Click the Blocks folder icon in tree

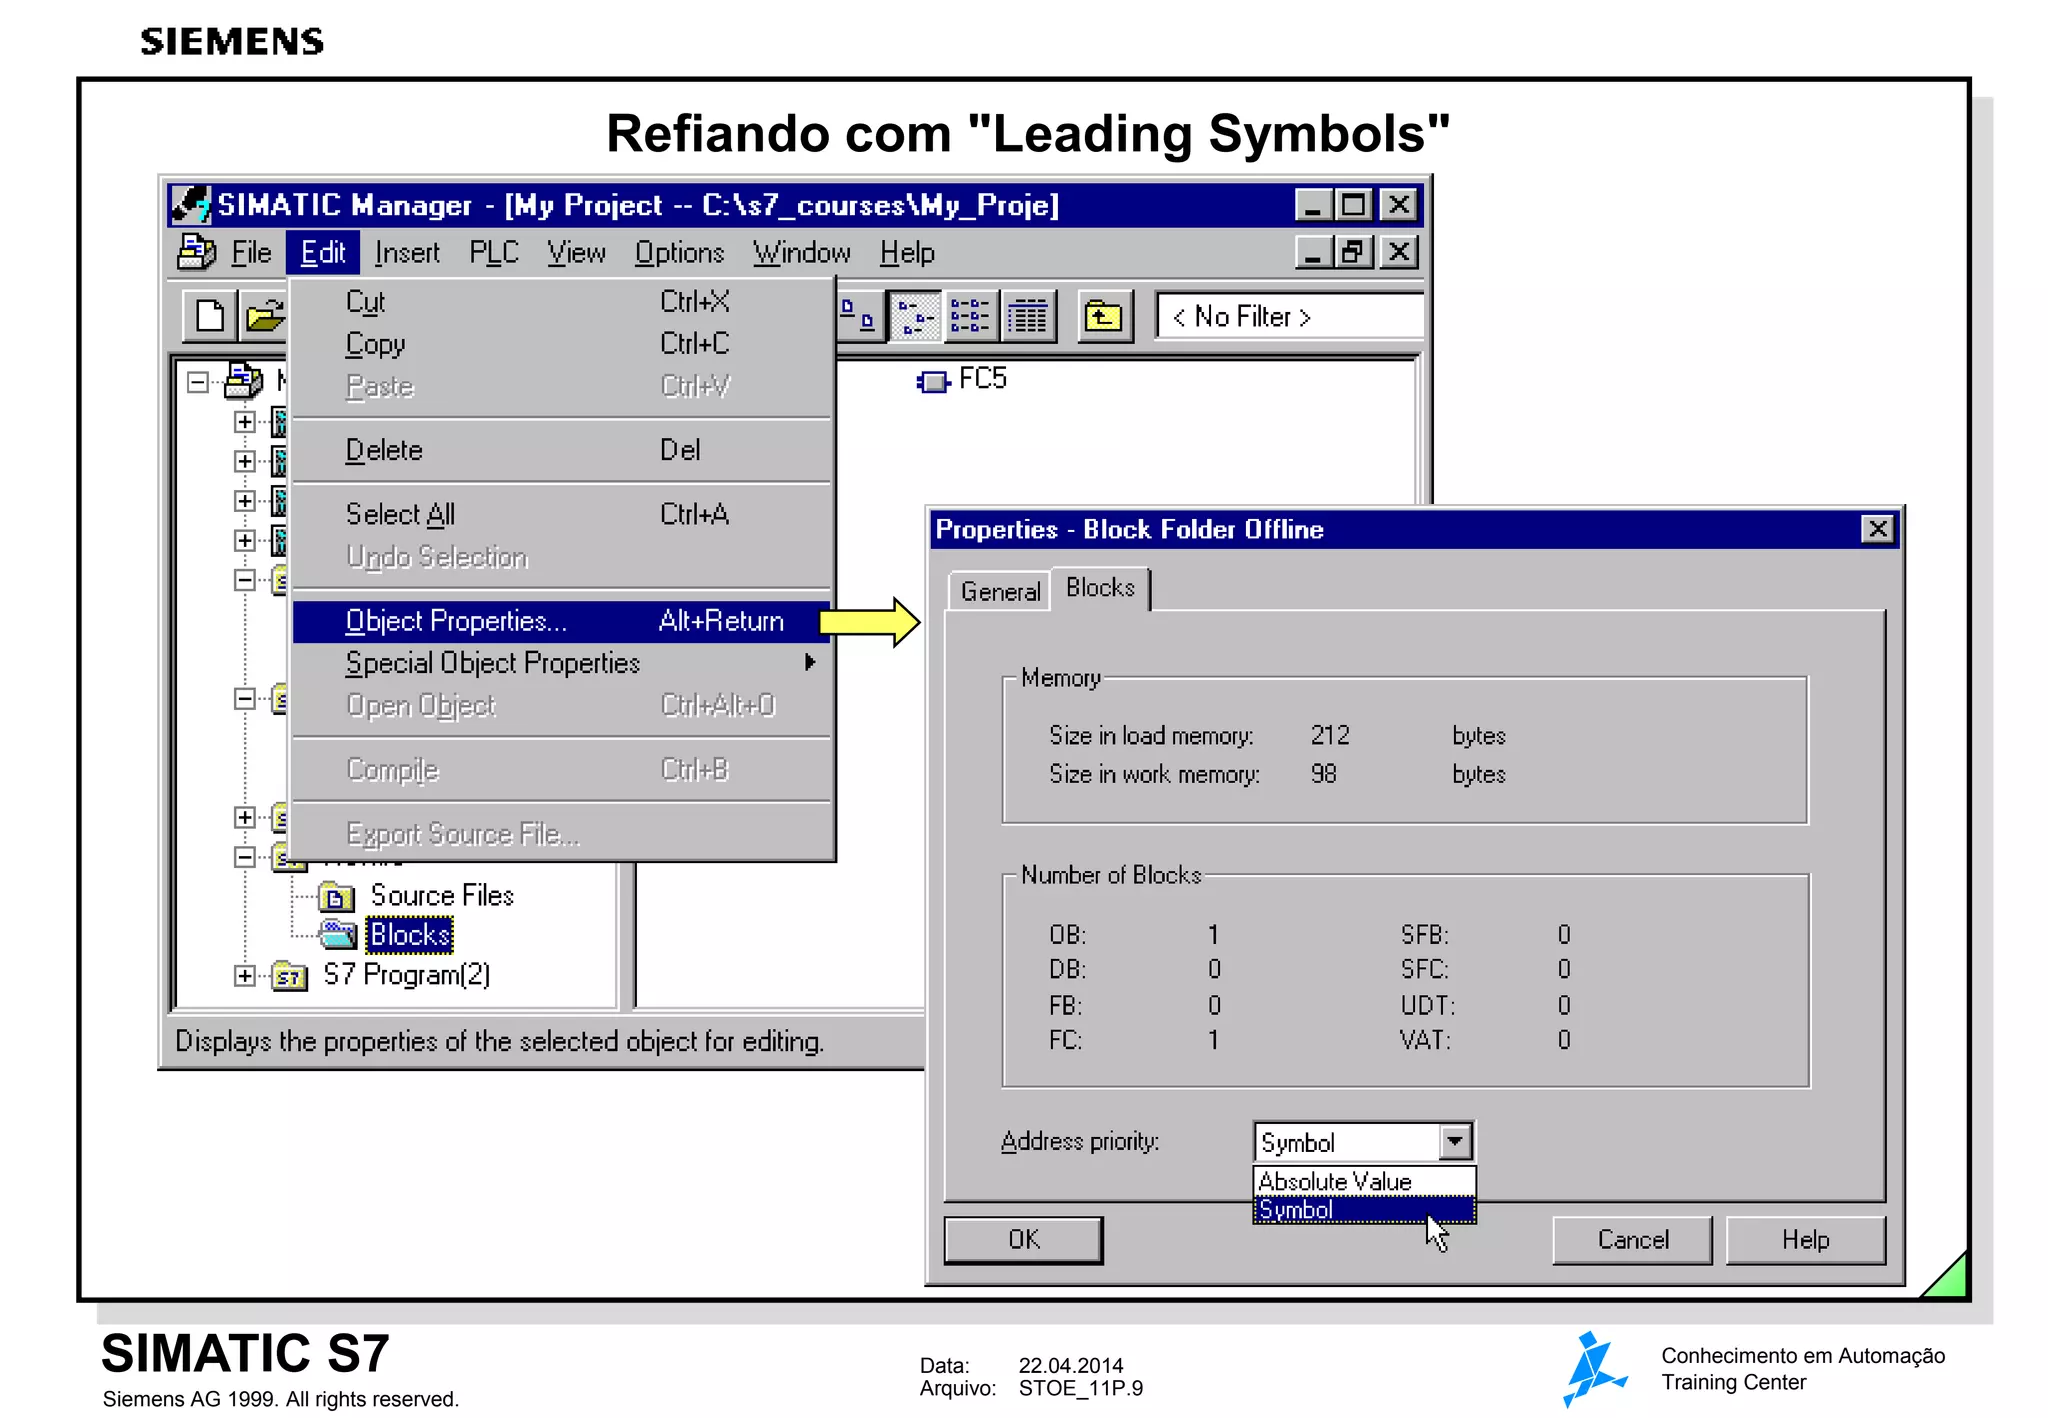click(337, 935)
